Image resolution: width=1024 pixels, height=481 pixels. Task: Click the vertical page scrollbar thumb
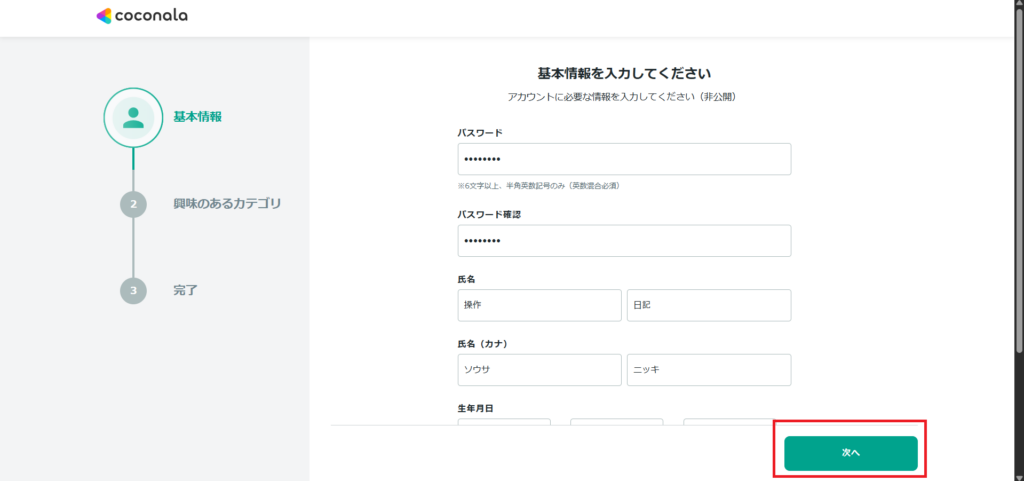(x=1018, y=180)
